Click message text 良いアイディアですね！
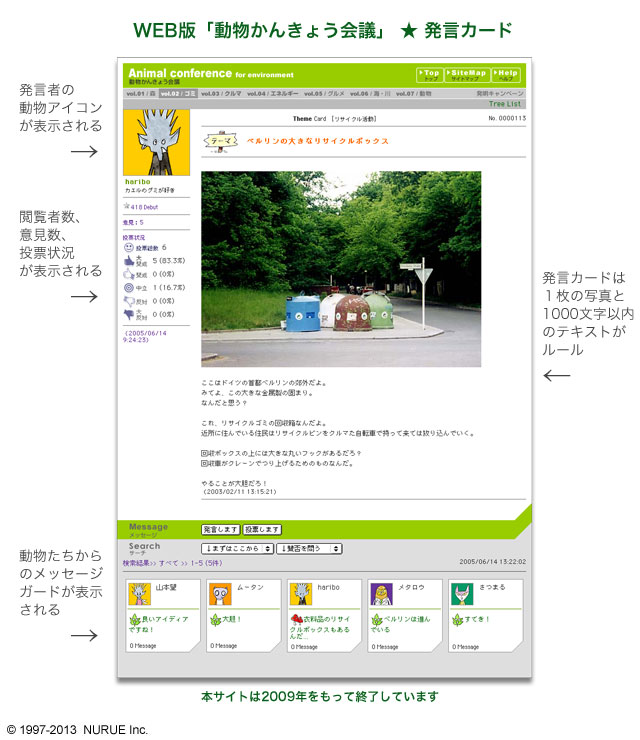 tap(159, 624)
